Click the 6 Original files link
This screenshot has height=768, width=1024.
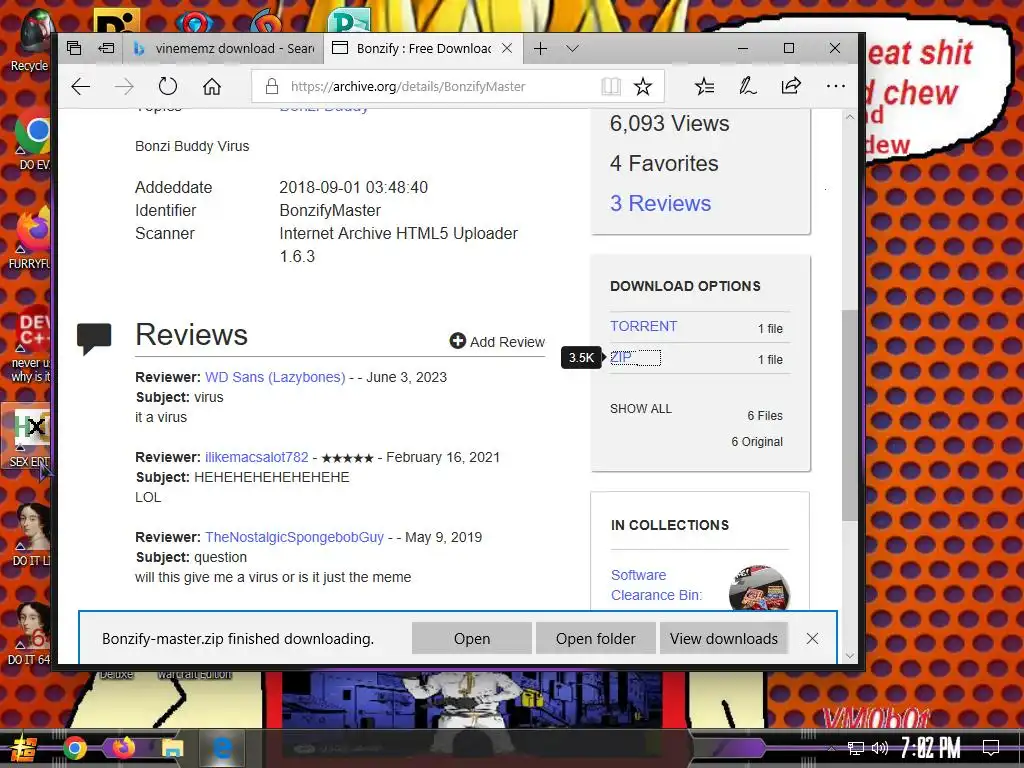(x=757, y=441)
